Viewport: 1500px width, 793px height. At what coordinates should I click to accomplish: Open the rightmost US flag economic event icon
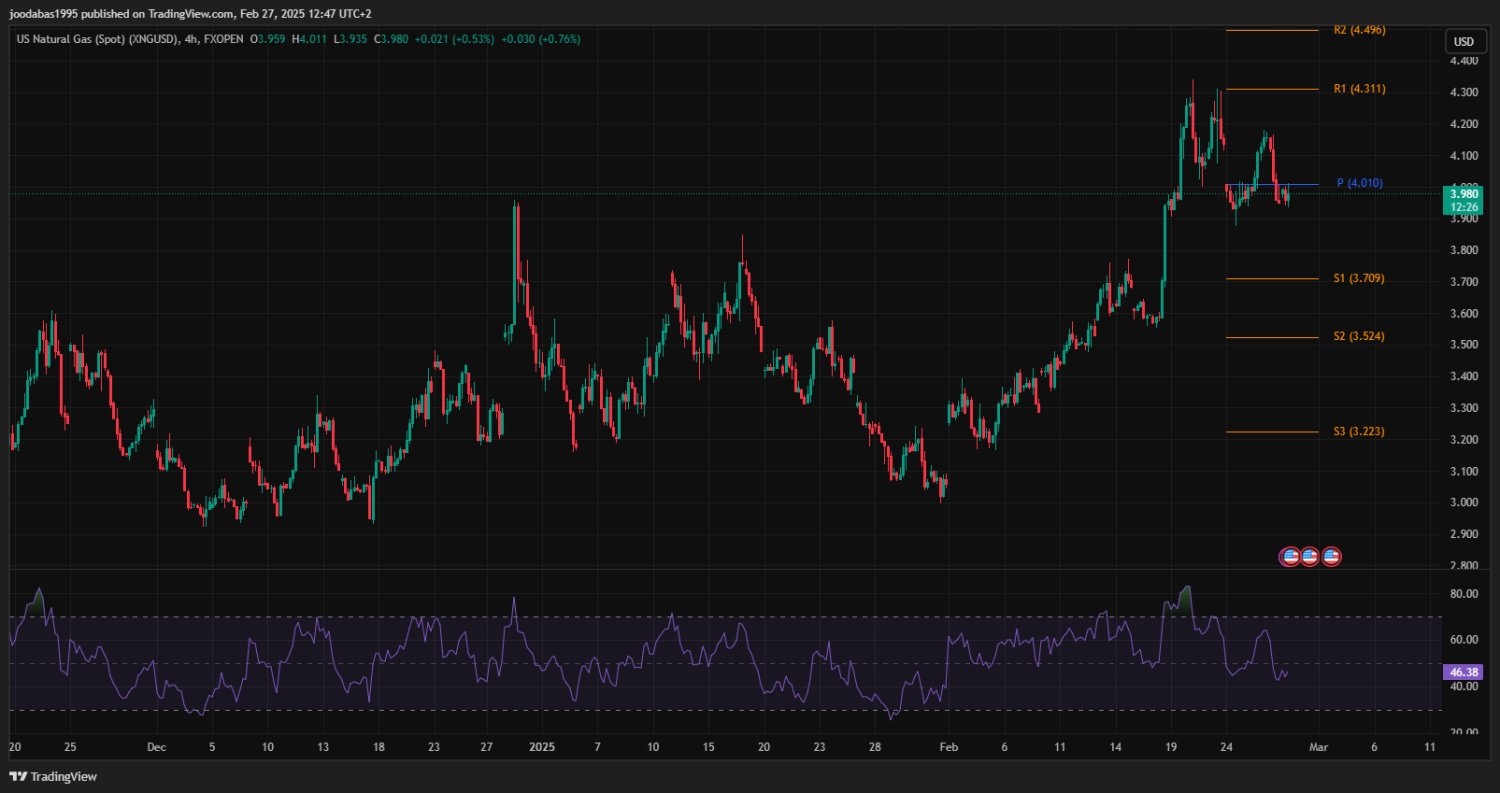click(1330, 557)
